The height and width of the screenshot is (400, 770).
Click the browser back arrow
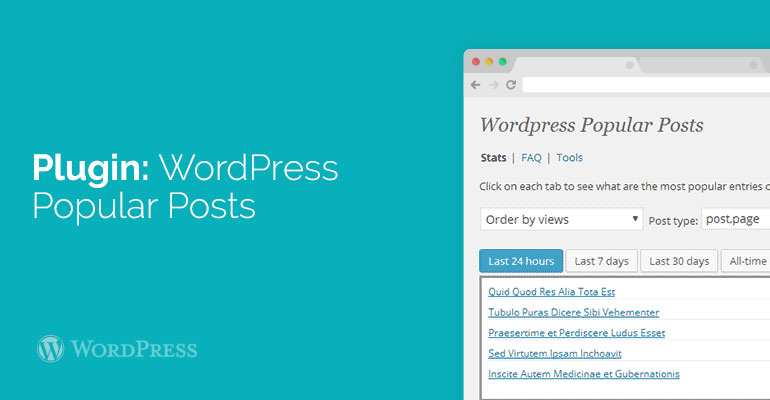(476, 85)
